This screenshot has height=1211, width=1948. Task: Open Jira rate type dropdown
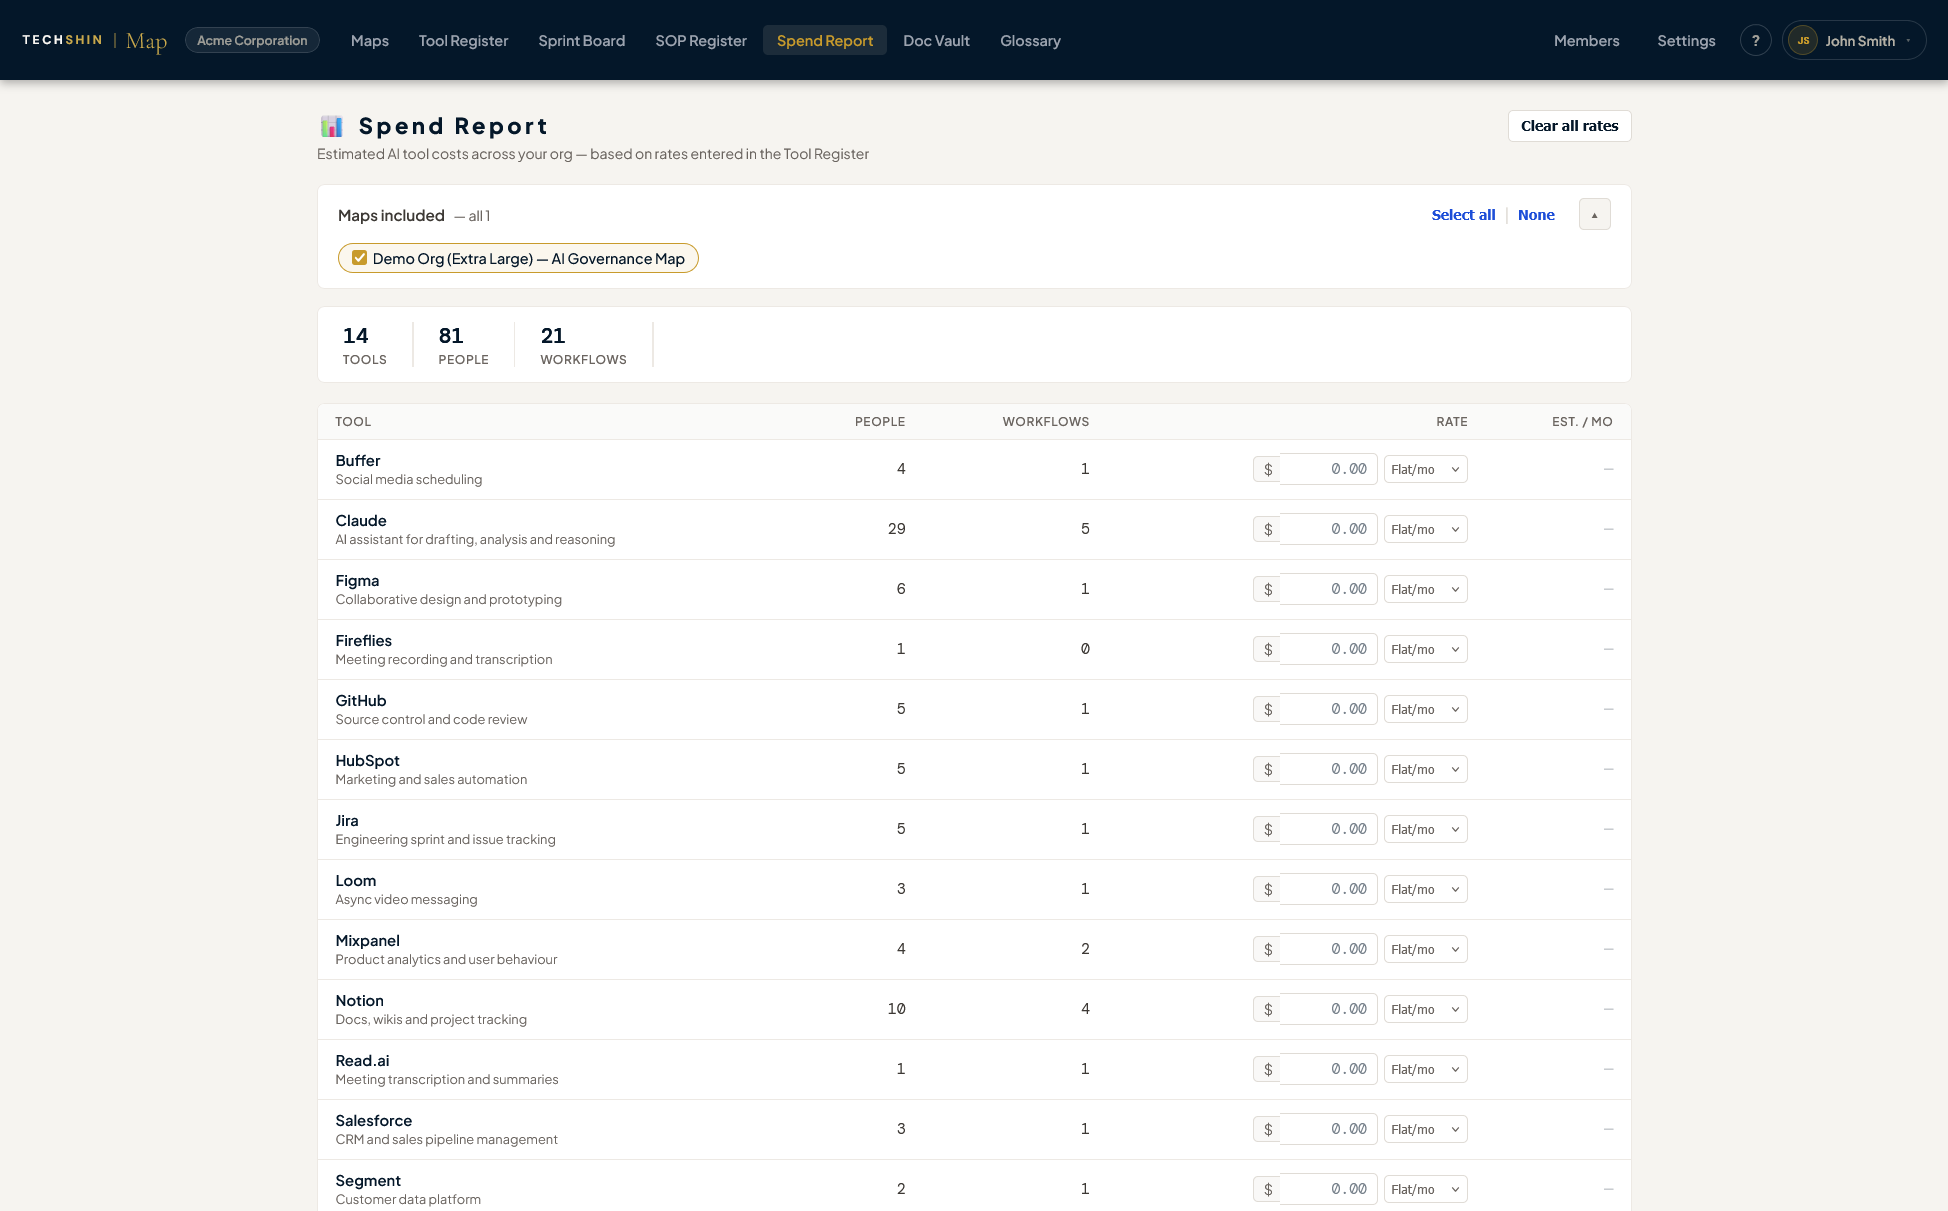(x=1425, y=829)
